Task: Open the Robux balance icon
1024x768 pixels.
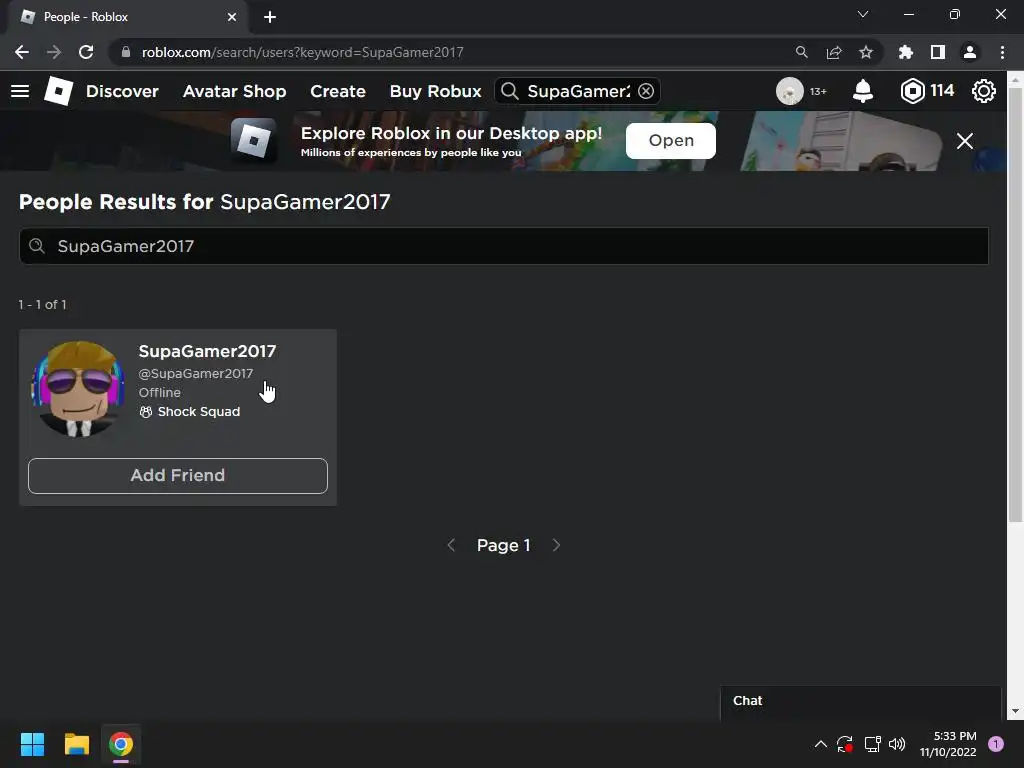Action: 912,91
